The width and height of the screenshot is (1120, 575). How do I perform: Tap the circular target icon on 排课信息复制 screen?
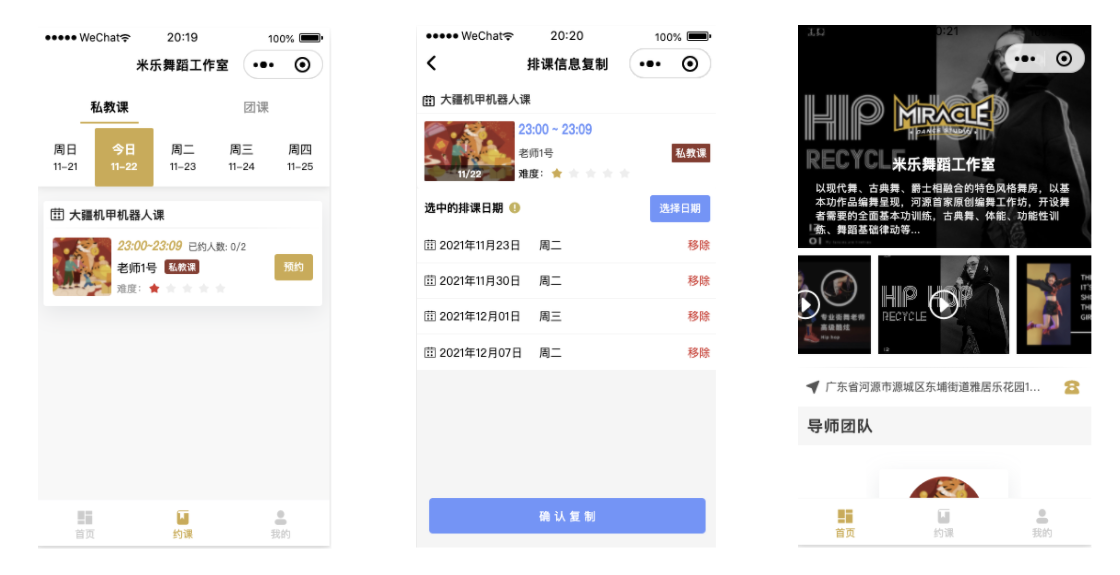coord(689,64)
